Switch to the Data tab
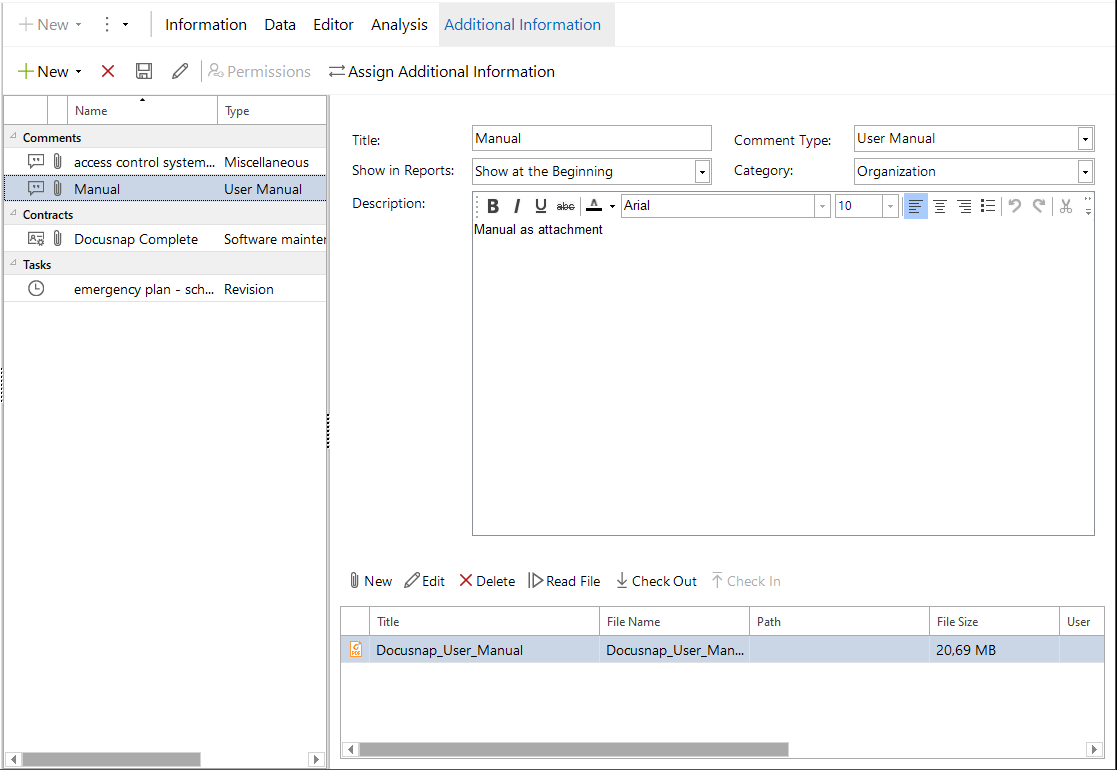This screenshot has height=770, width=1117. point(280,24)
